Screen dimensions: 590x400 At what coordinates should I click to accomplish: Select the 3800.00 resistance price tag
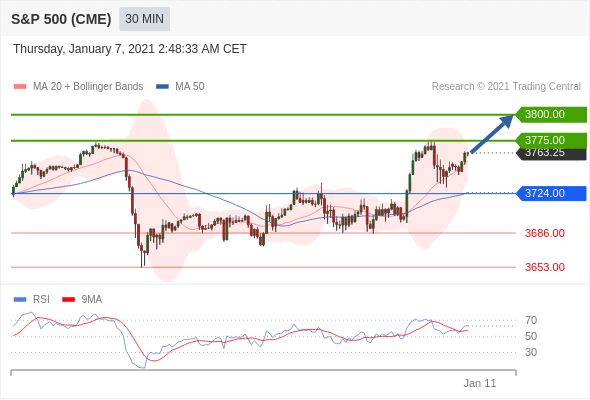(550, 114)
